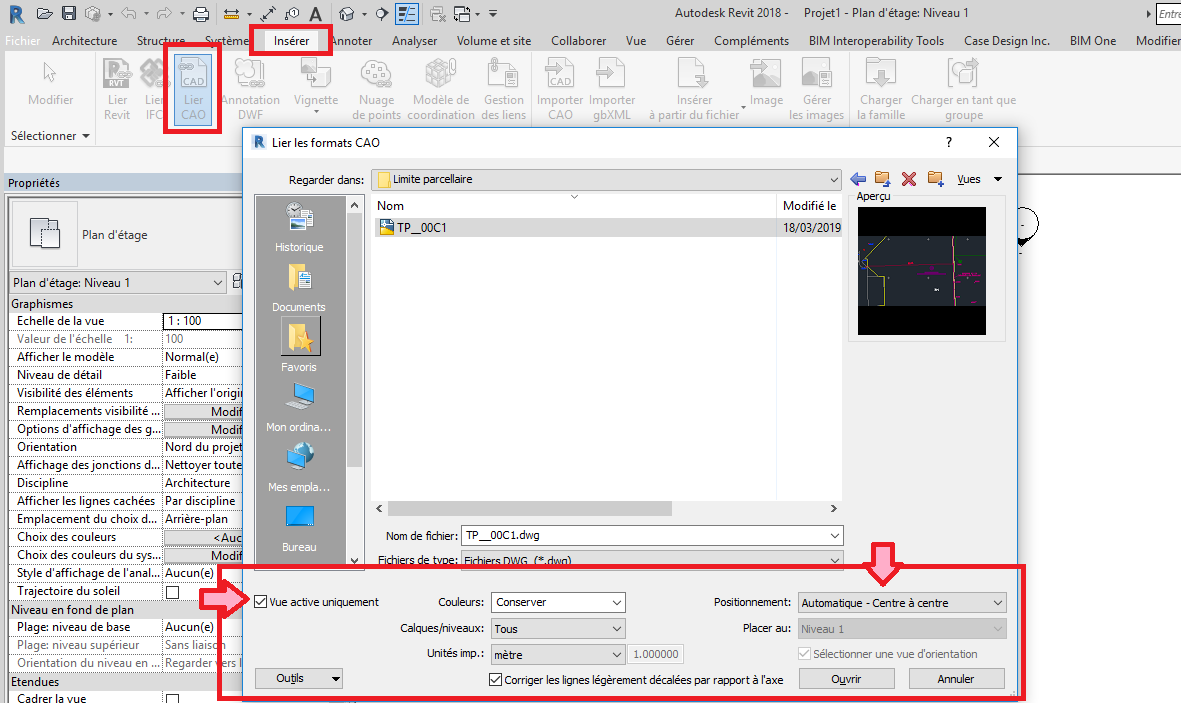The width and height of the screenshot is (1181, 703).
Task: Open the Unités imp. dropdown set to mètre
Action: 558,655
